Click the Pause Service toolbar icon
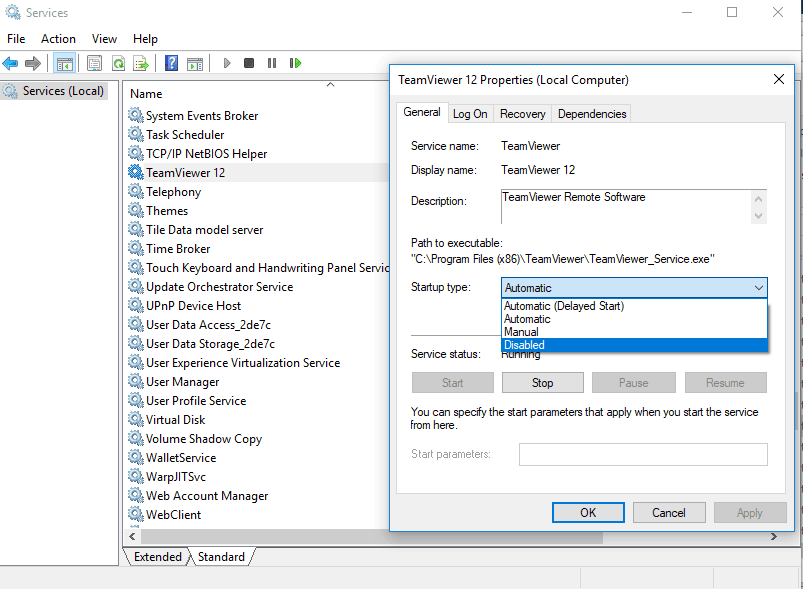 point(272,63)
